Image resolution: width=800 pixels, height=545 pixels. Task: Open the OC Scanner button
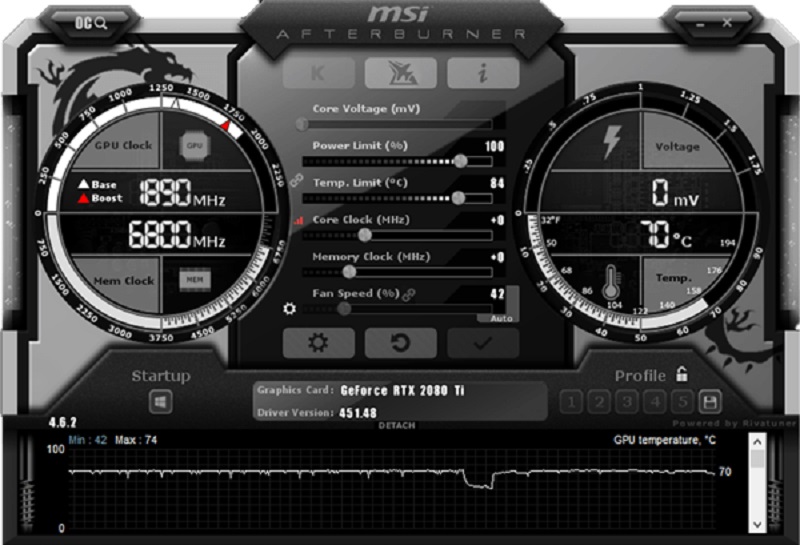pos(91,23)
